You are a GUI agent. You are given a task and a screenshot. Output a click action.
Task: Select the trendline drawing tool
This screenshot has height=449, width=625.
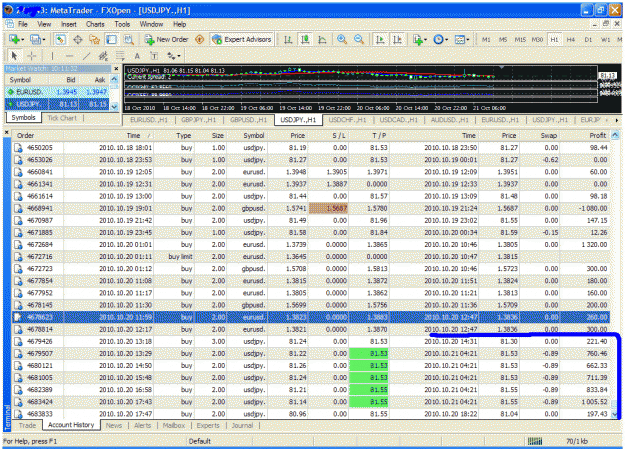(86, 56)
